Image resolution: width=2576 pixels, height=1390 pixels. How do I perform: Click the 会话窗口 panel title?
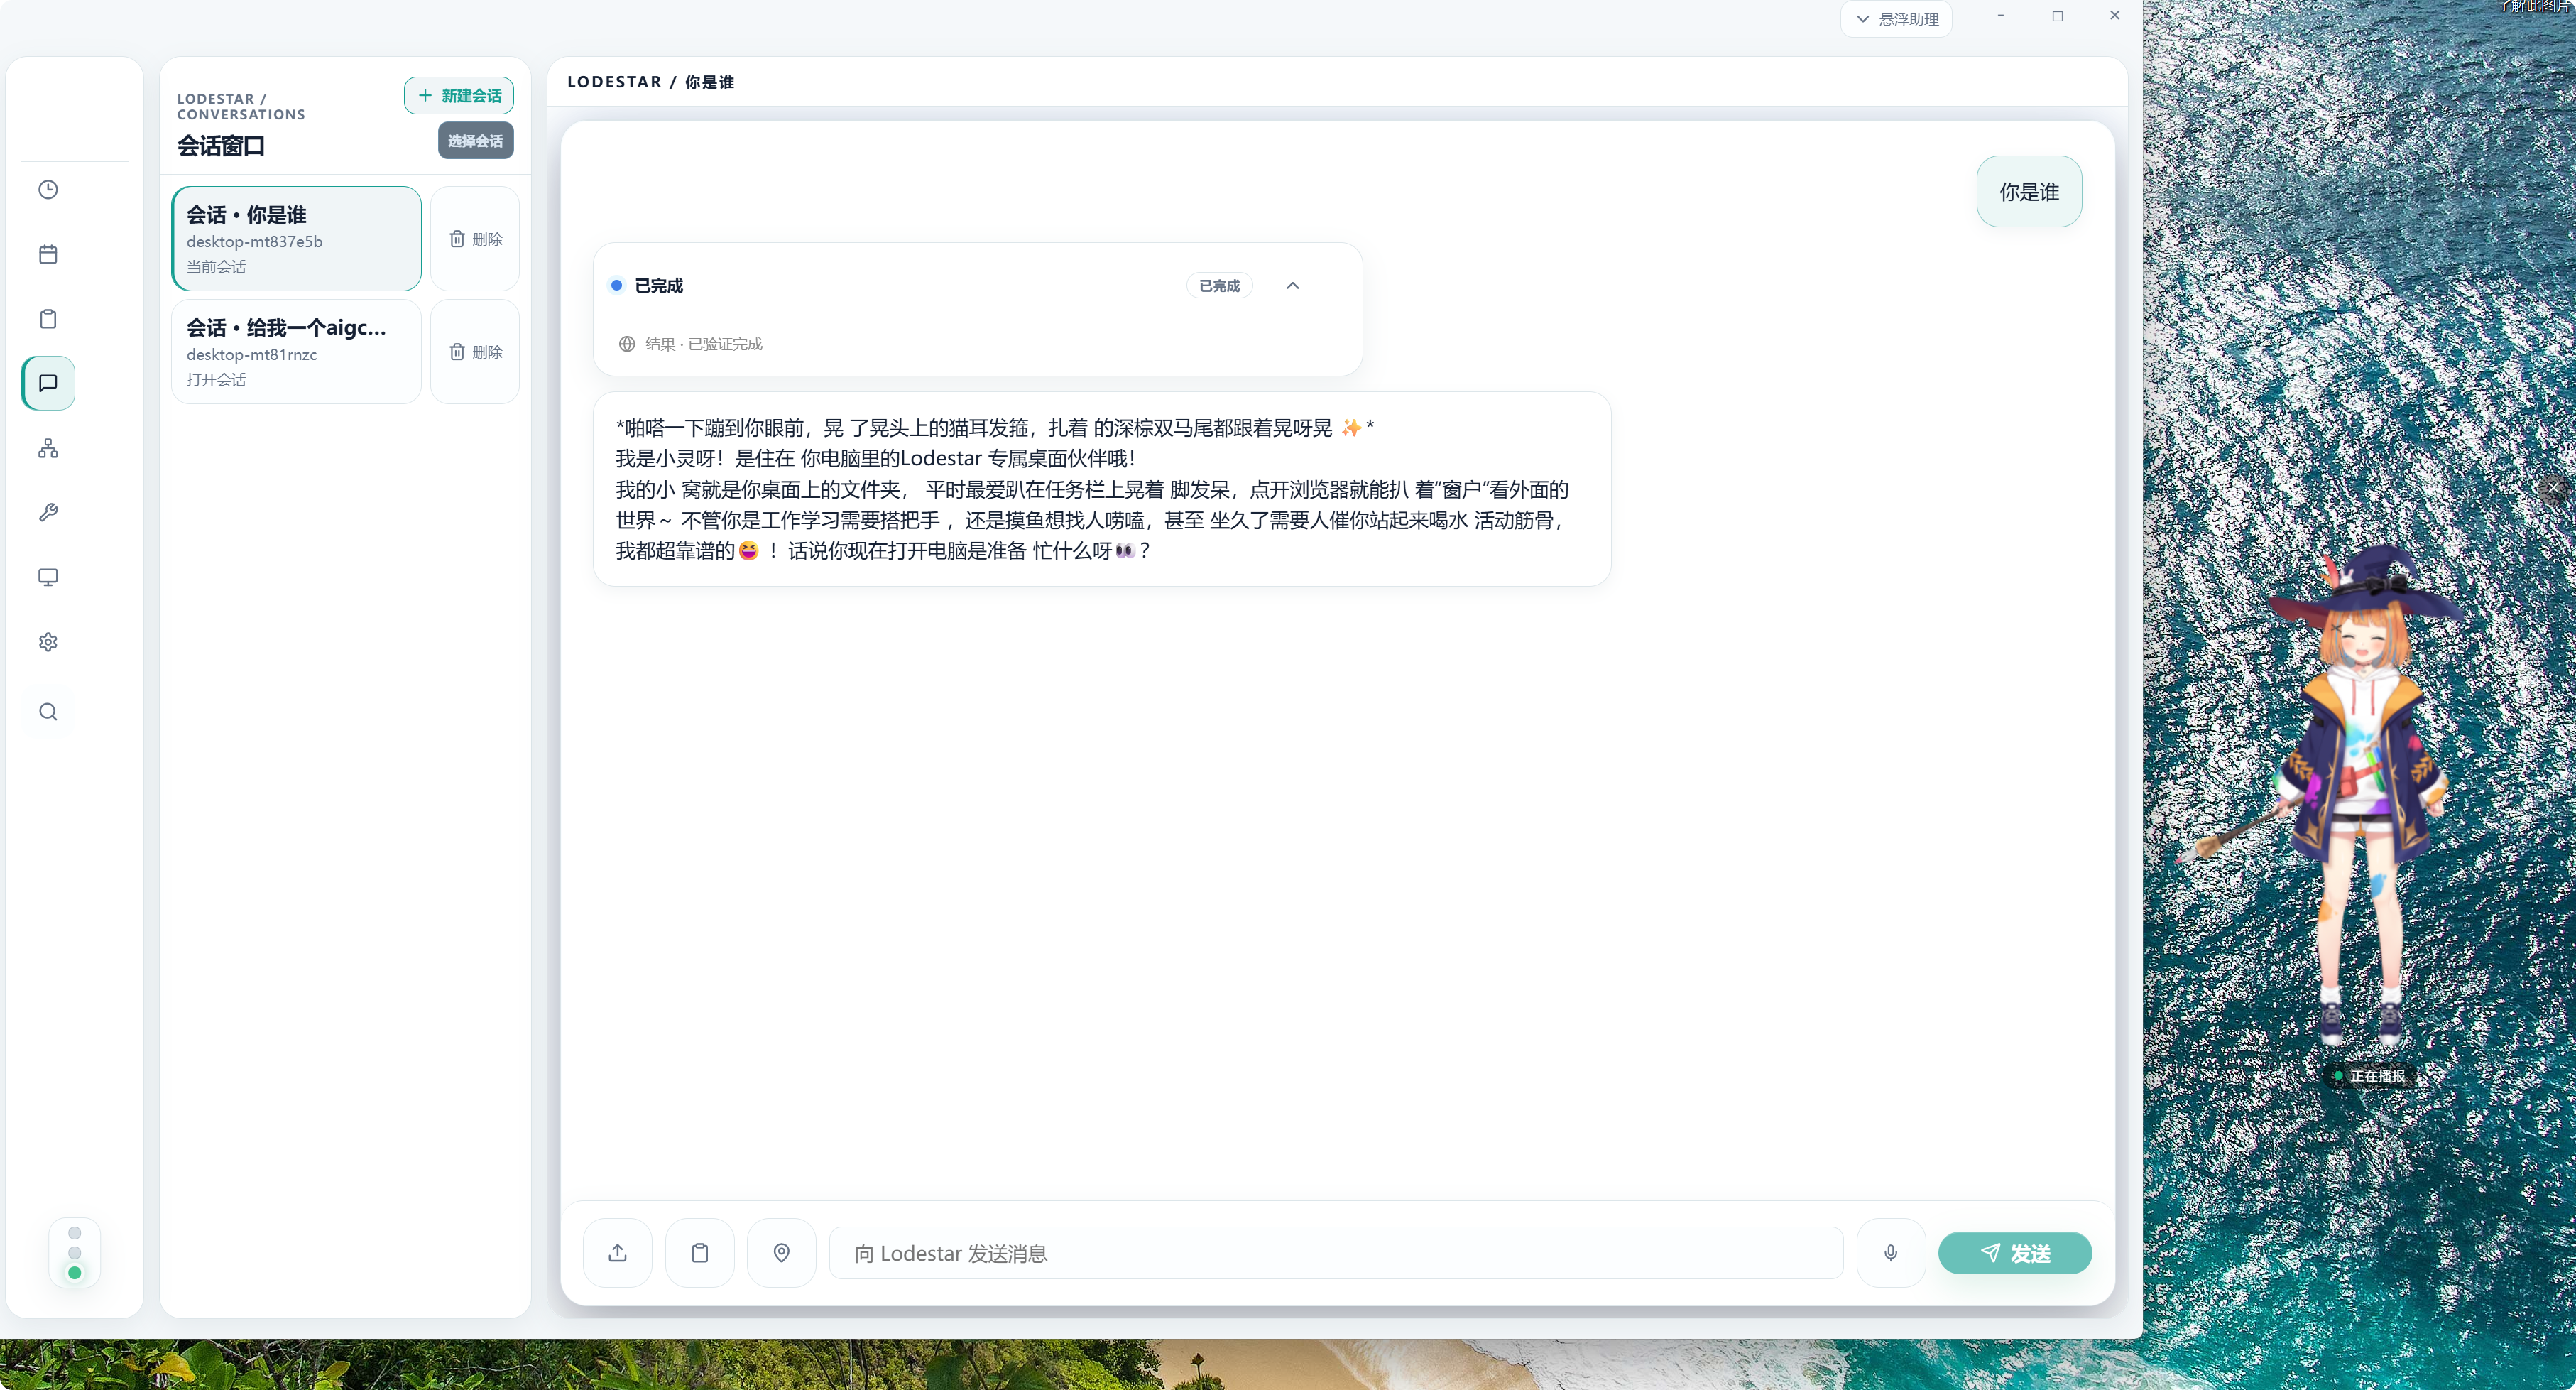[221, 146]
